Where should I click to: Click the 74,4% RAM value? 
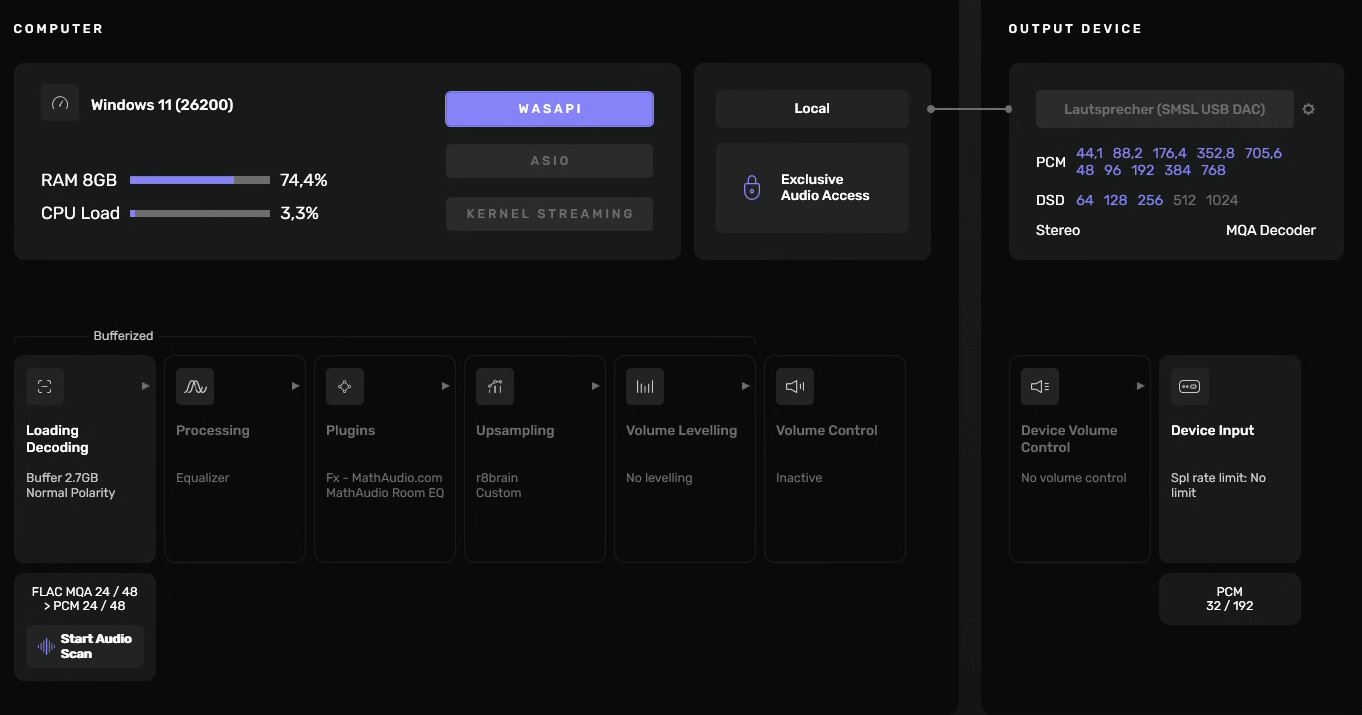coord(304,180)
